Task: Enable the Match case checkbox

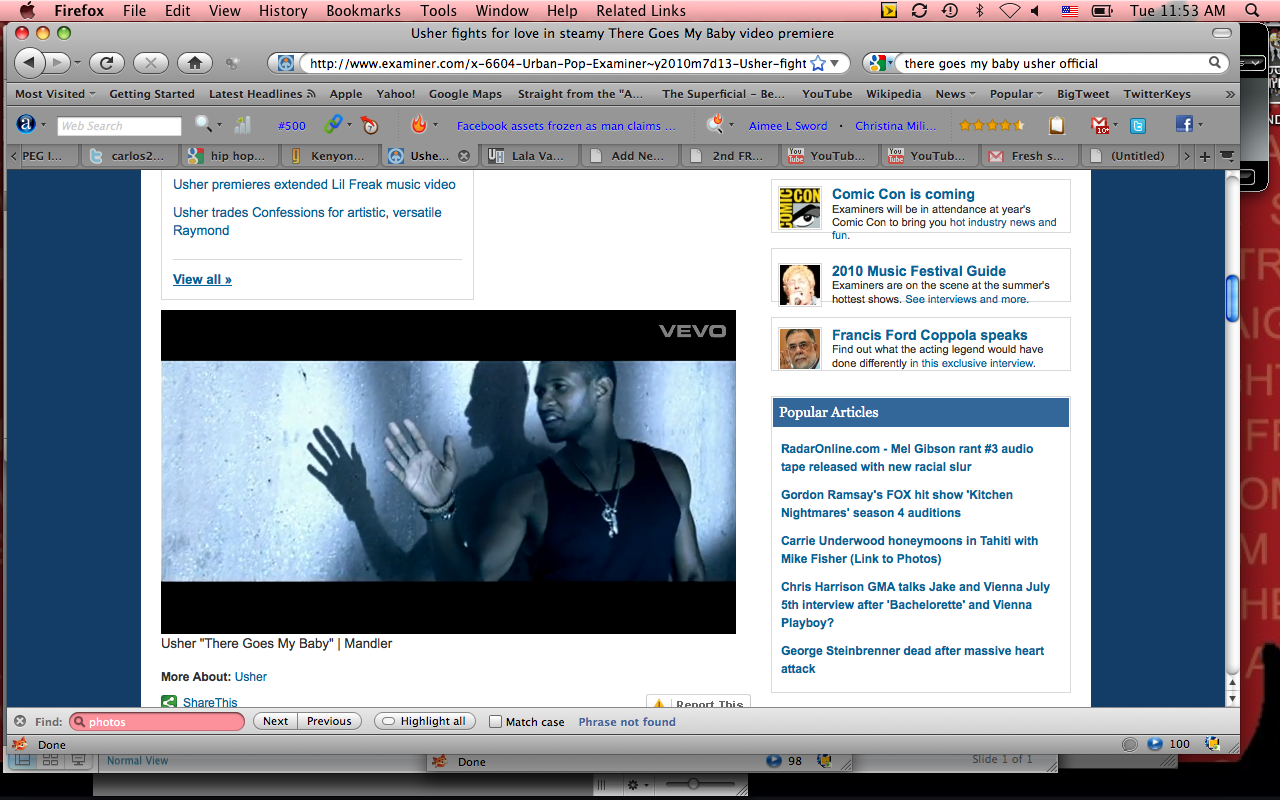Action: pos(496,722)
